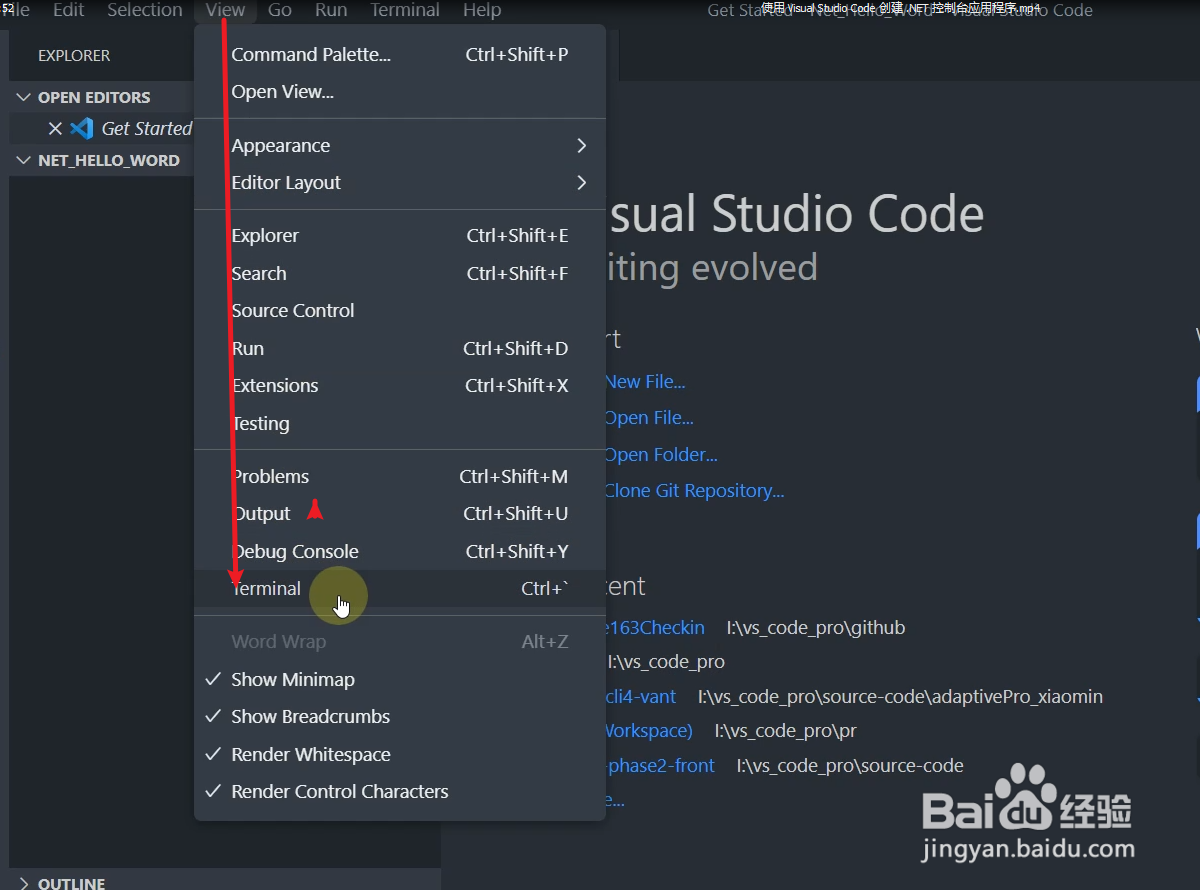1200x890 pixels.
Task: Click the I:\vs_code_pro\github path text
Action: [x=816, y=628]
